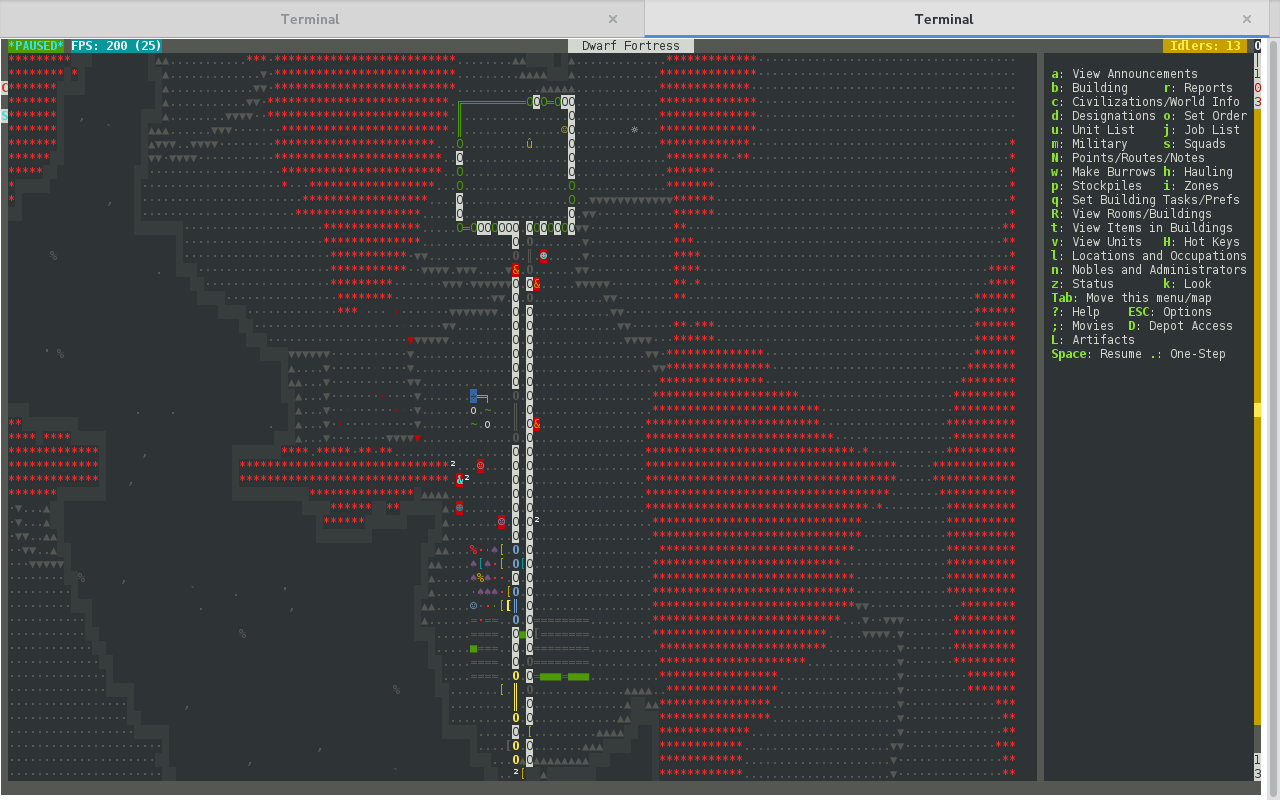The height and width of the screenshot is (800, 1280).
Task: Switch to the first inactive Terminal tab
Action: click(x=309, y=19)
